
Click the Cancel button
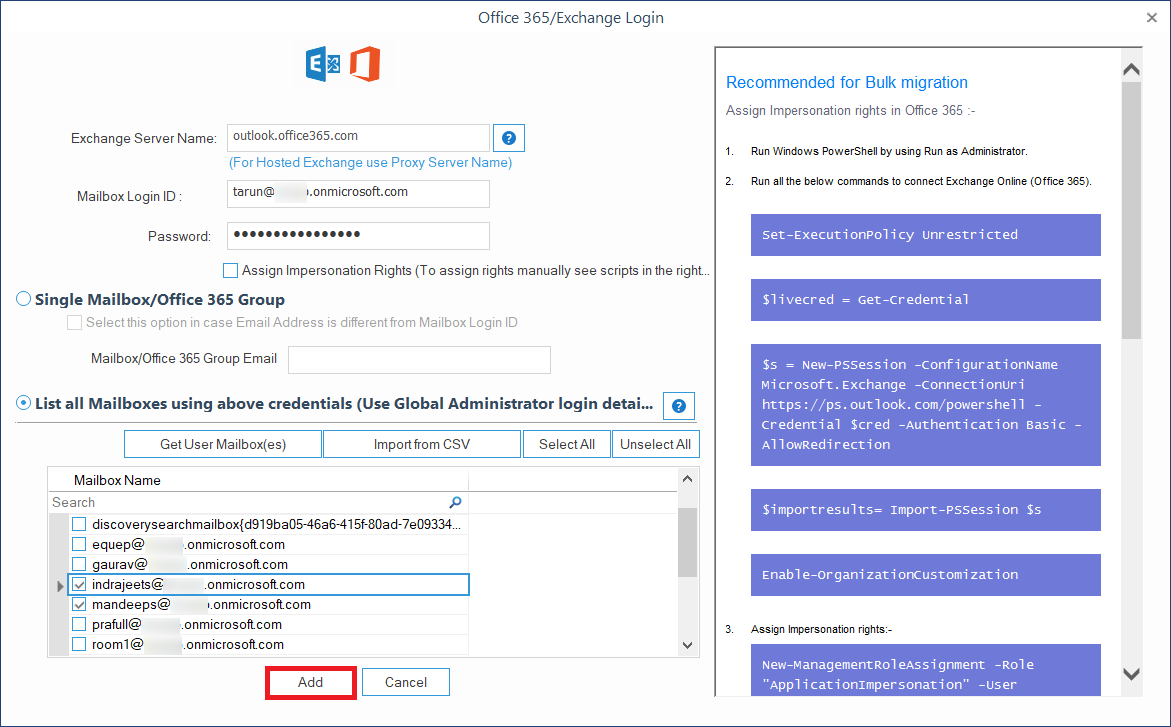(x=406, y=682)
